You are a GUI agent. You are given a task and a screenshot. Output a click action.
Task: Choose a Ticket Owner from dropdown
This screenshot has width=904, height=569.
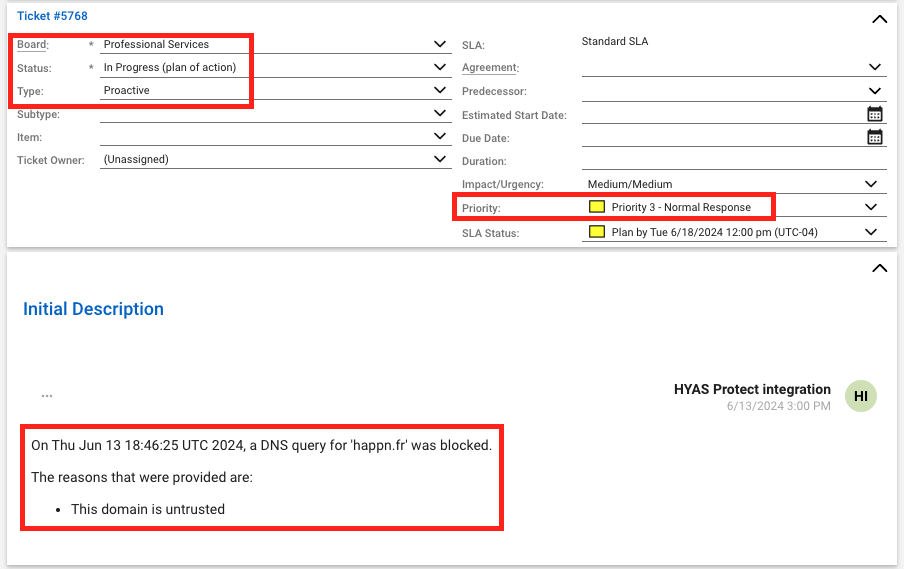[x=440, y=159]
